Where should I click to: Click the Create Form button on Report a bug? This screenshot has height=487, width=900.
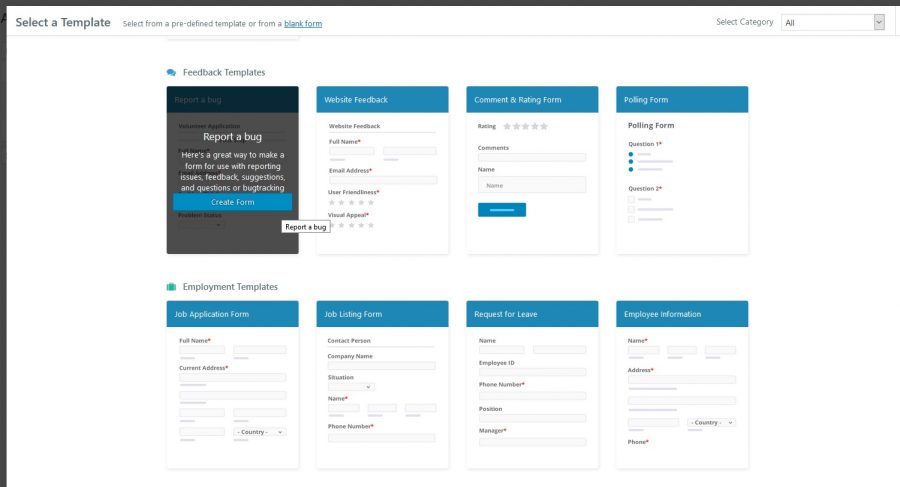click(232, 202)
